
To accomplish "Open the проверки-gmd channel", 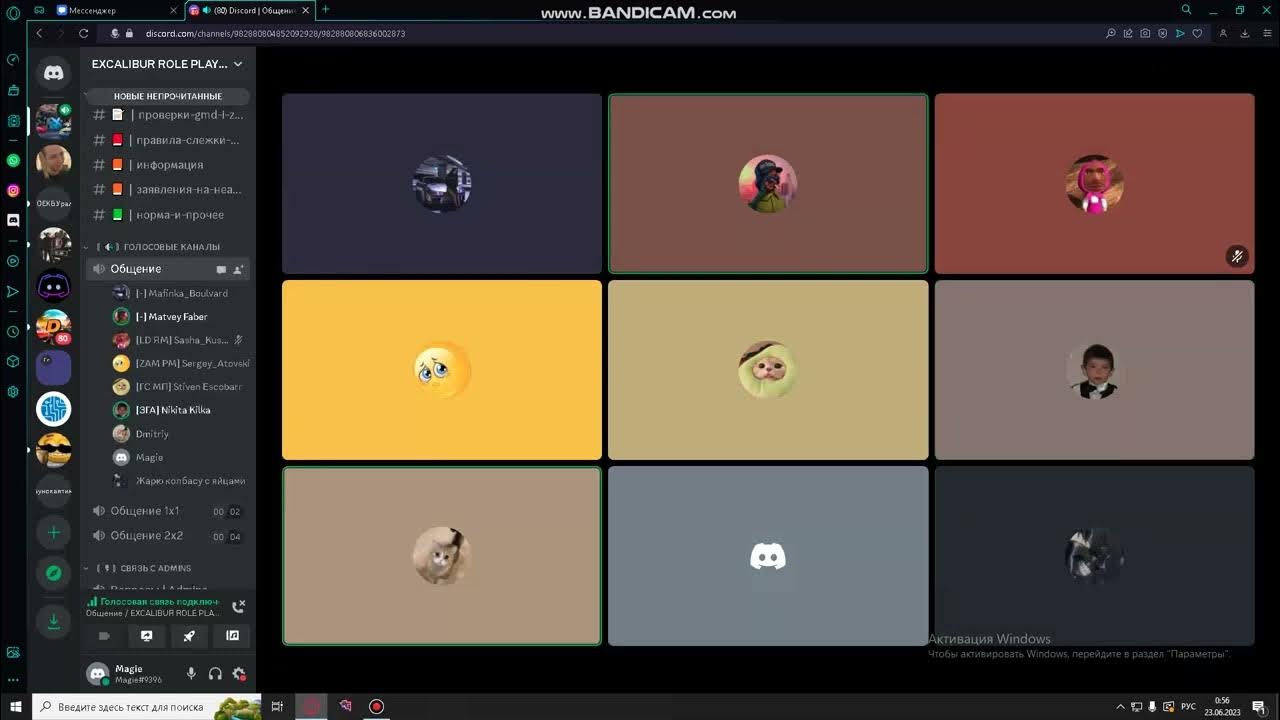I will pyautogui.click(x=168, y=115).
